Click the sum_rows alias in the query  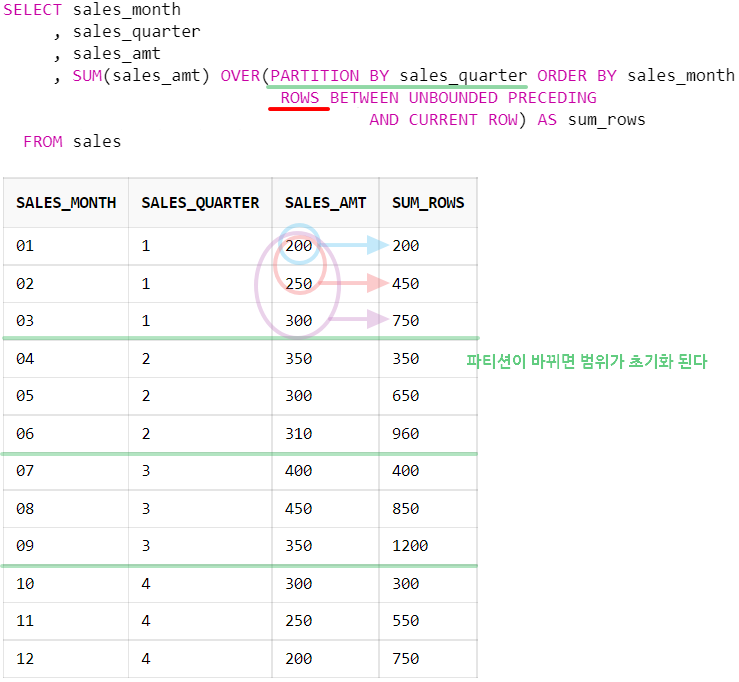[606, 120]
